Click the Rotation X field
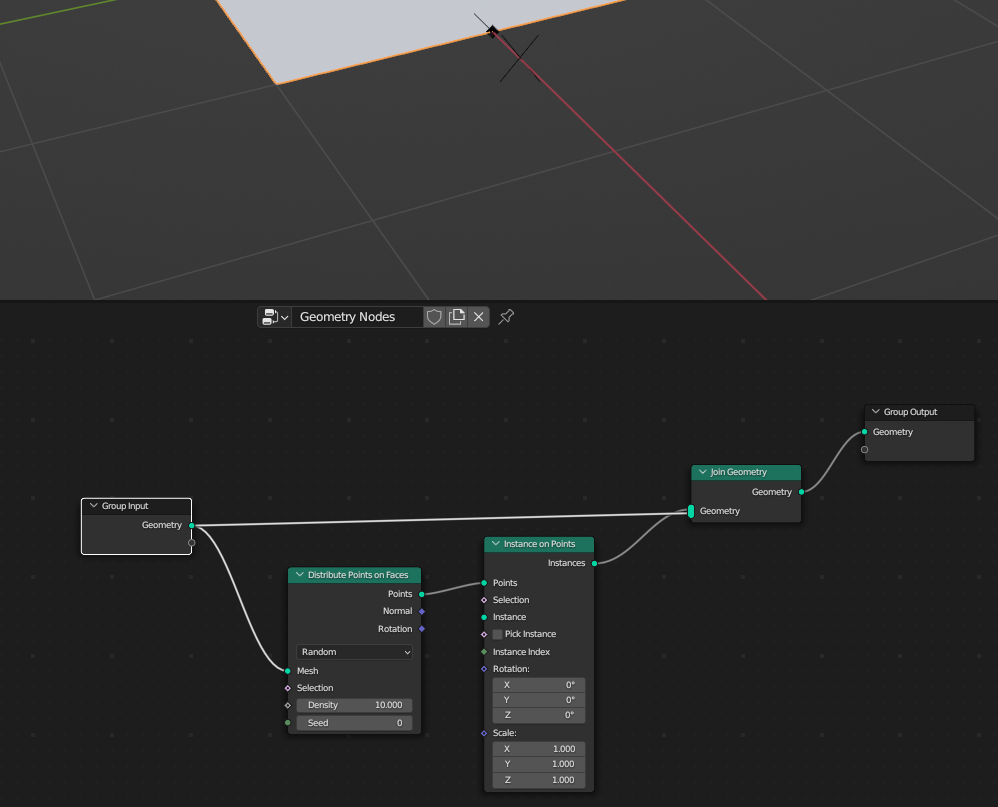The width and height of the screenshot is (998, 807). [x=538, y=685]
